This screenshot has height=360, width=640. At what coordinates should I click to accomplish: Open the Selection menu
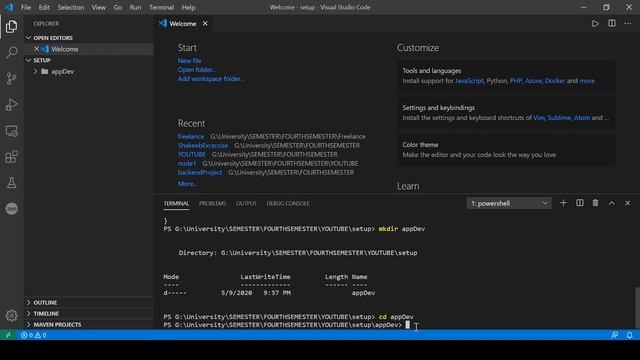[70, 7]
